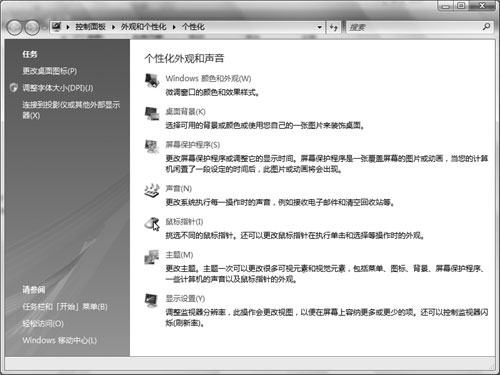Open the Mouse Pointers icon
The width and height of the screenshot is (500, 375).
point(152,224)
